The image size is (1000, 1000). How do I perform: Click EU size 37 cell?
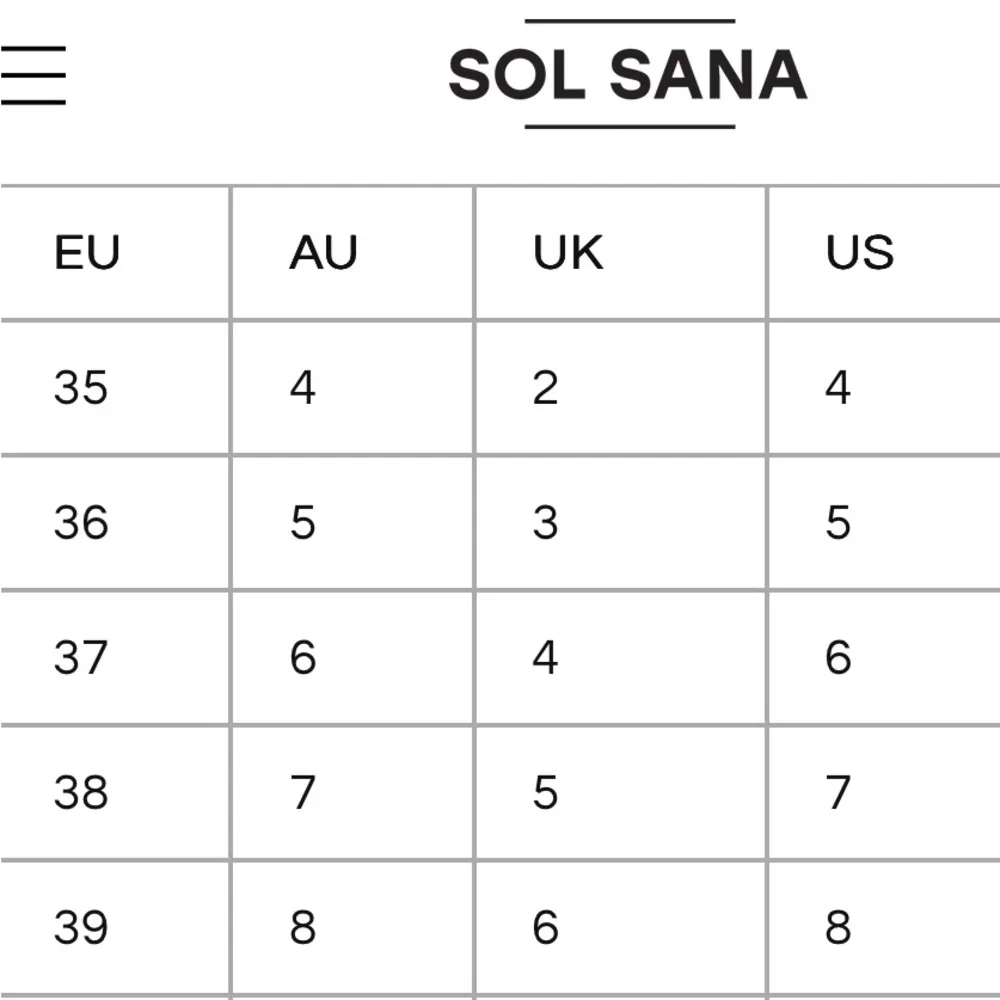pos(81,658)
